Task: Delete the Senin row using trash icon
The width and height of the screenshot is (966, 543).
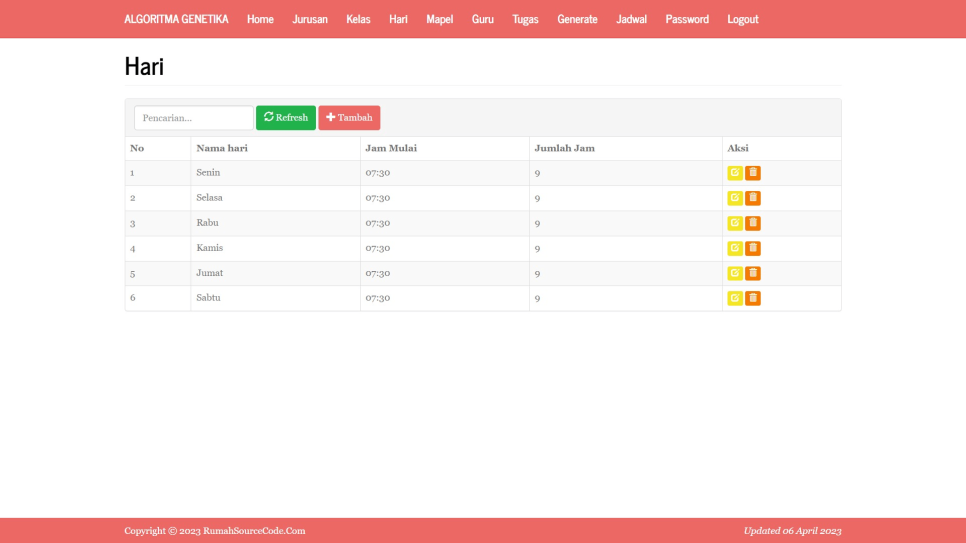Action: click(753, 173)
